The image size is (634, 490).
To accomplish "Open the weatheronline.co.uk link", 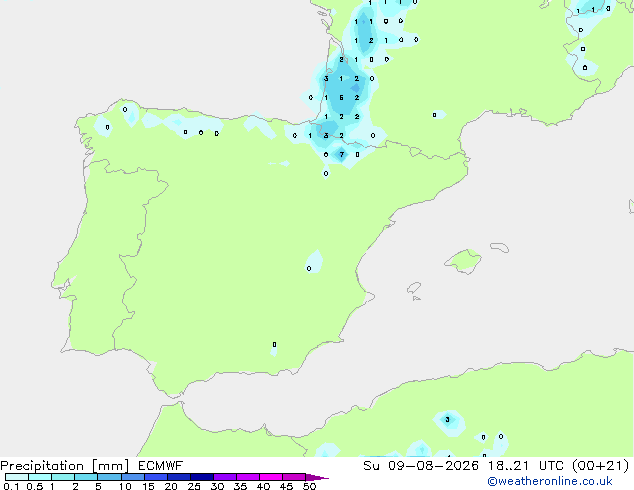I will (550, 481).
